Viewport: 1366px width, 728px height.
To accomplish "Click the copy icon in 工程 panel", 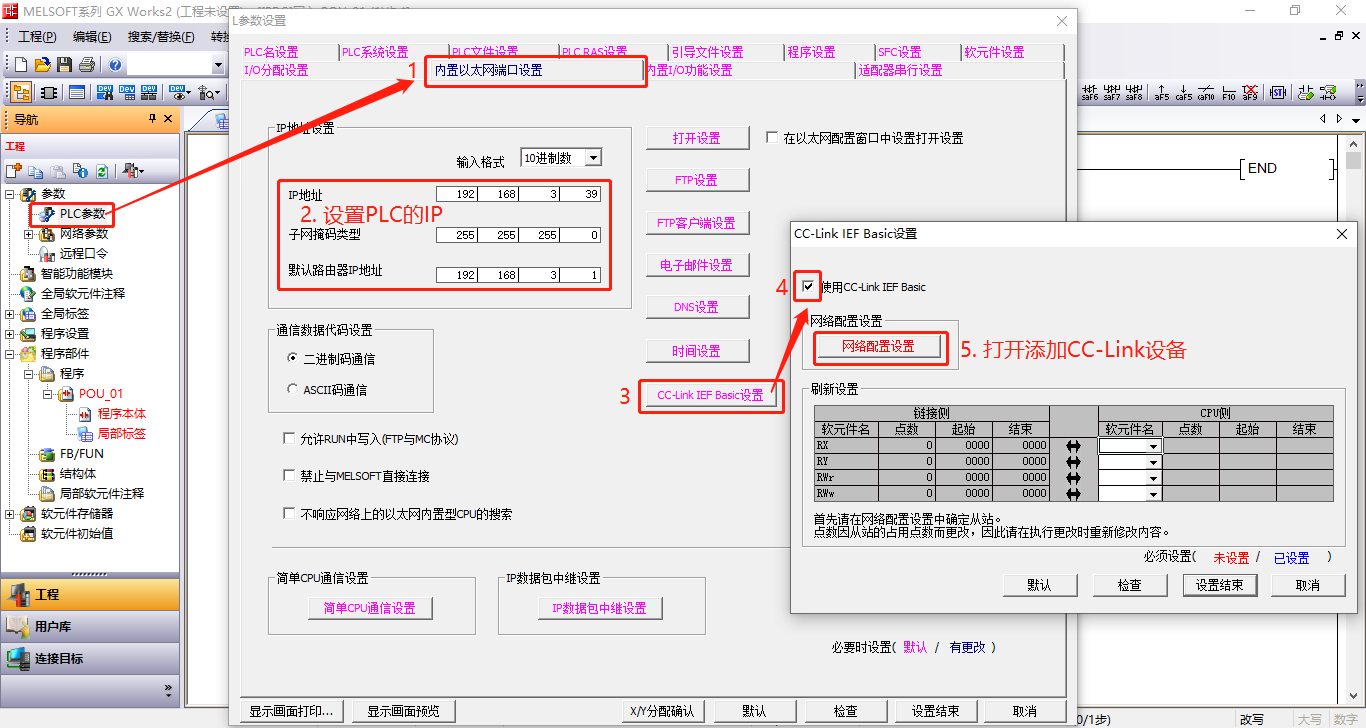I will click(36, 171).
